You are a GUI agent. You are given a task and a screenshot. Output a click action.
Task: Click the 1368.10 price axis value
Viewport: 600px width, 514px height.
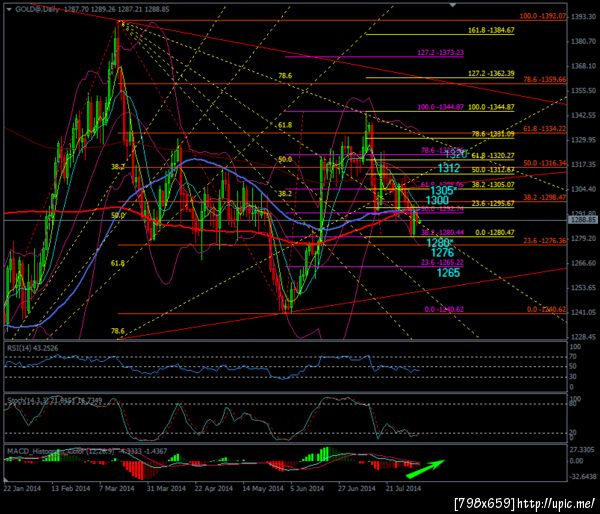[583, 66]
